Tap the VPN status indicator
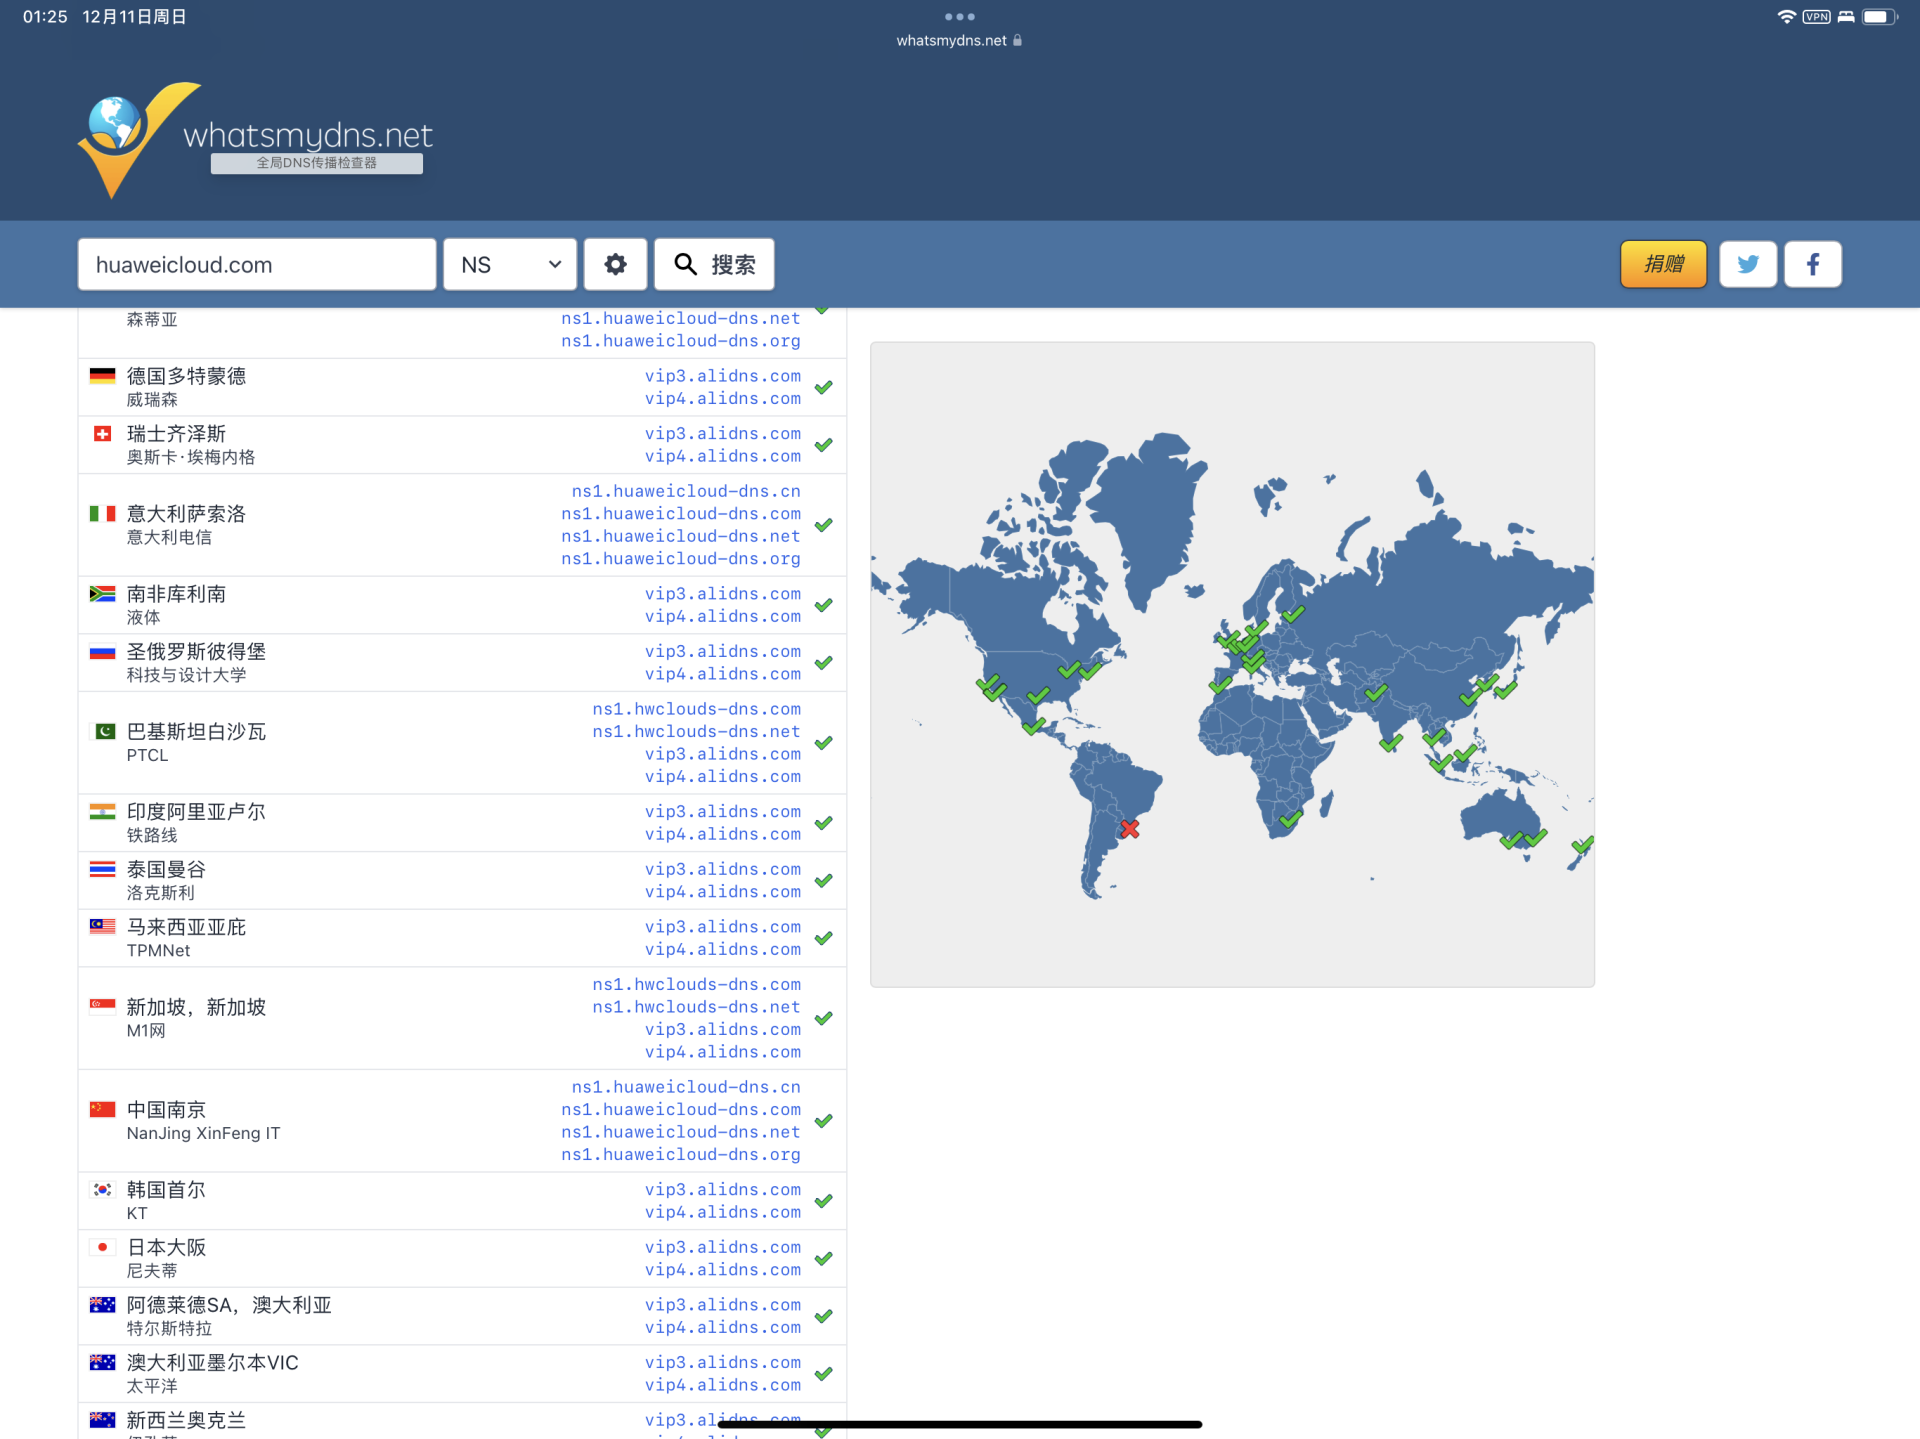Viewport: 1920px width, 1439px height. [x=1817, y=17]
